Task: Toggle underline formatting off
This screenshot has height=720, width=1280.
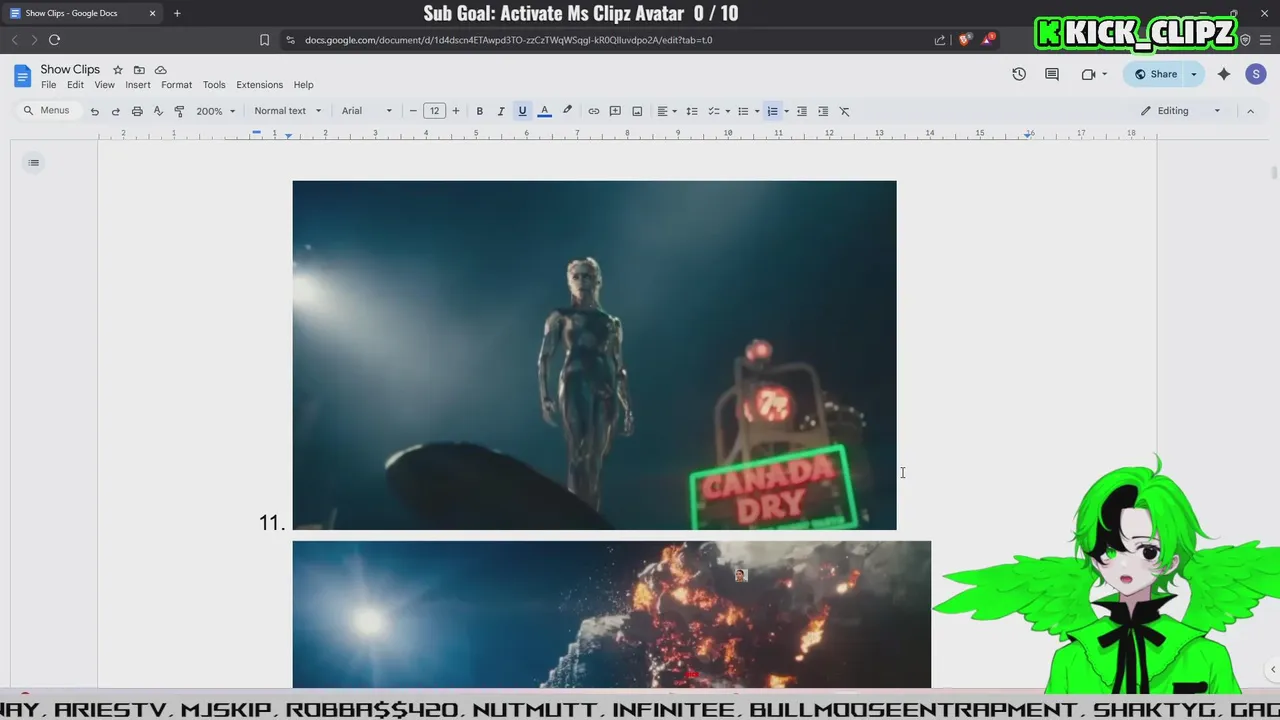Action: point(522,111)
